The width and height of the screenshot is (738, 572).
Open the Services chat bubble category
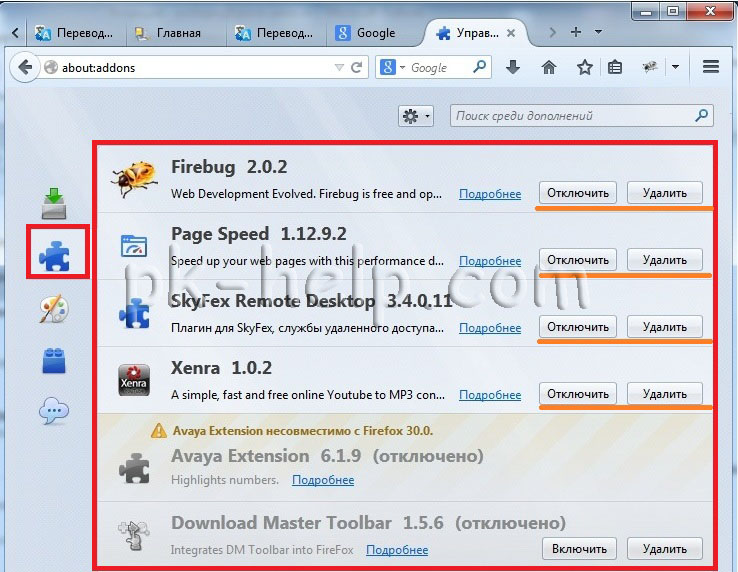54,411
